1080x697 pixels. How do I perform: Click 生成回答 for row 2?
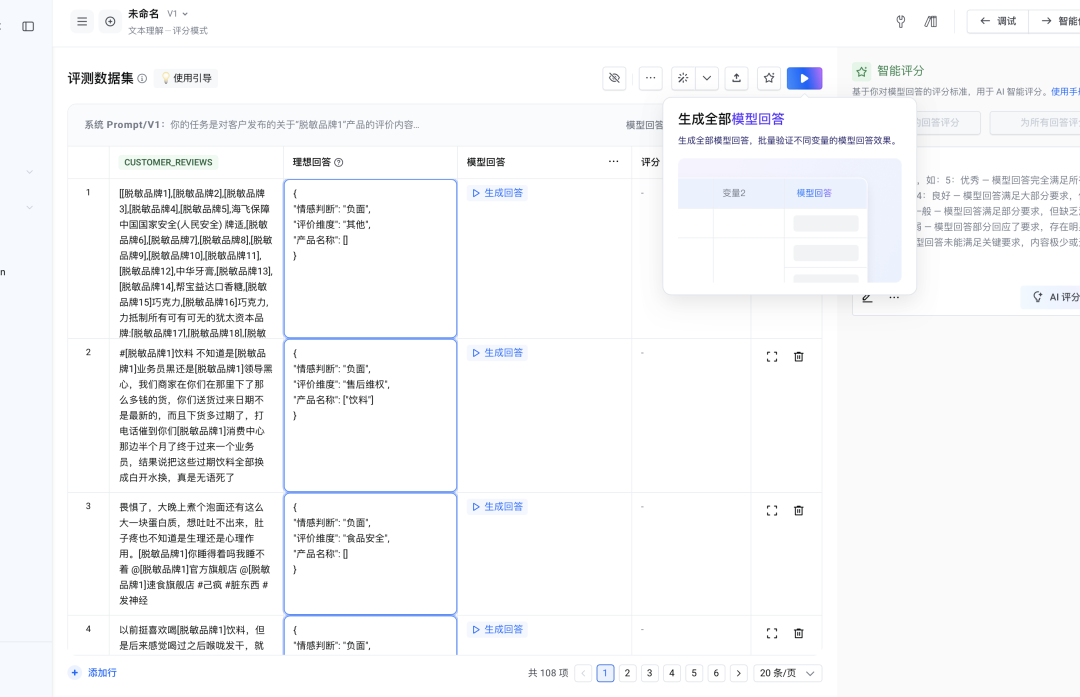[497, 353]
